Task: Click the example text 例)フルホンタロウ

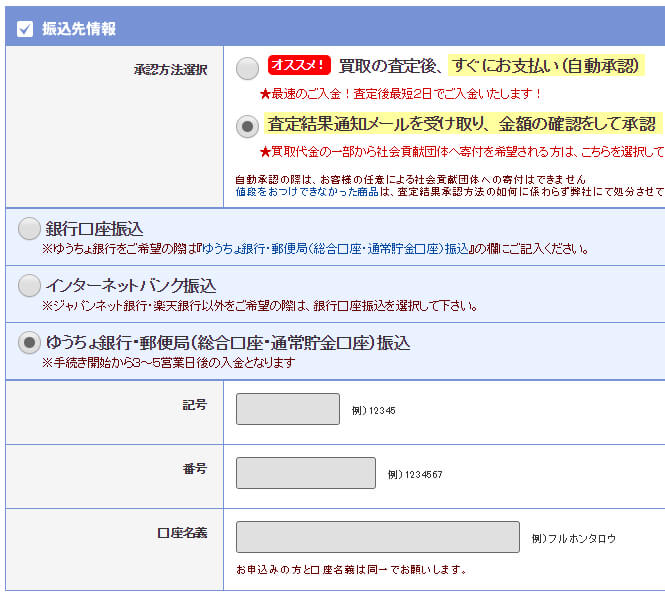Action: pyautogui.click(x=574, y=539)
